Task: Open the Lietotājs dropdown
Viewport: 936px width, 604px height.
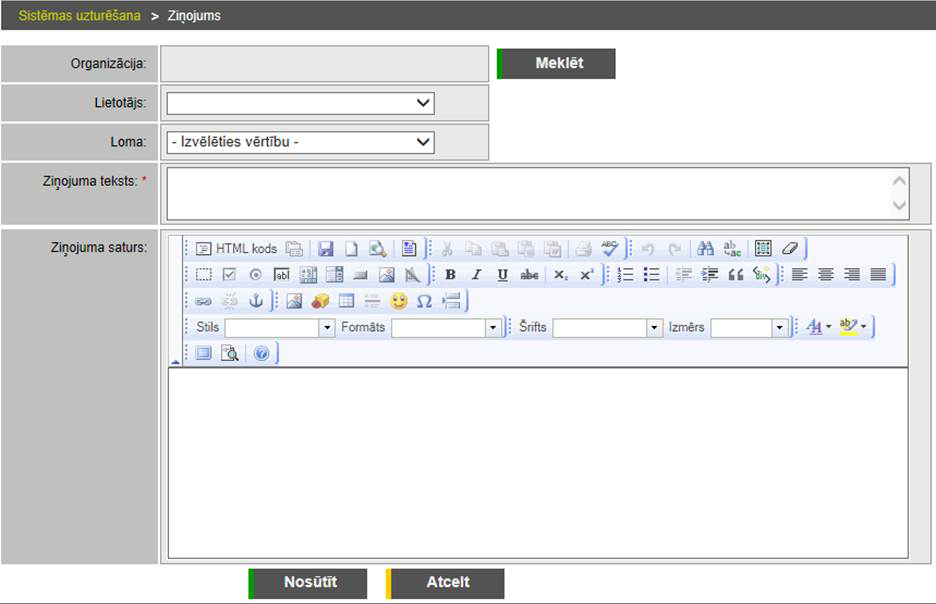Action: (300, 103)
